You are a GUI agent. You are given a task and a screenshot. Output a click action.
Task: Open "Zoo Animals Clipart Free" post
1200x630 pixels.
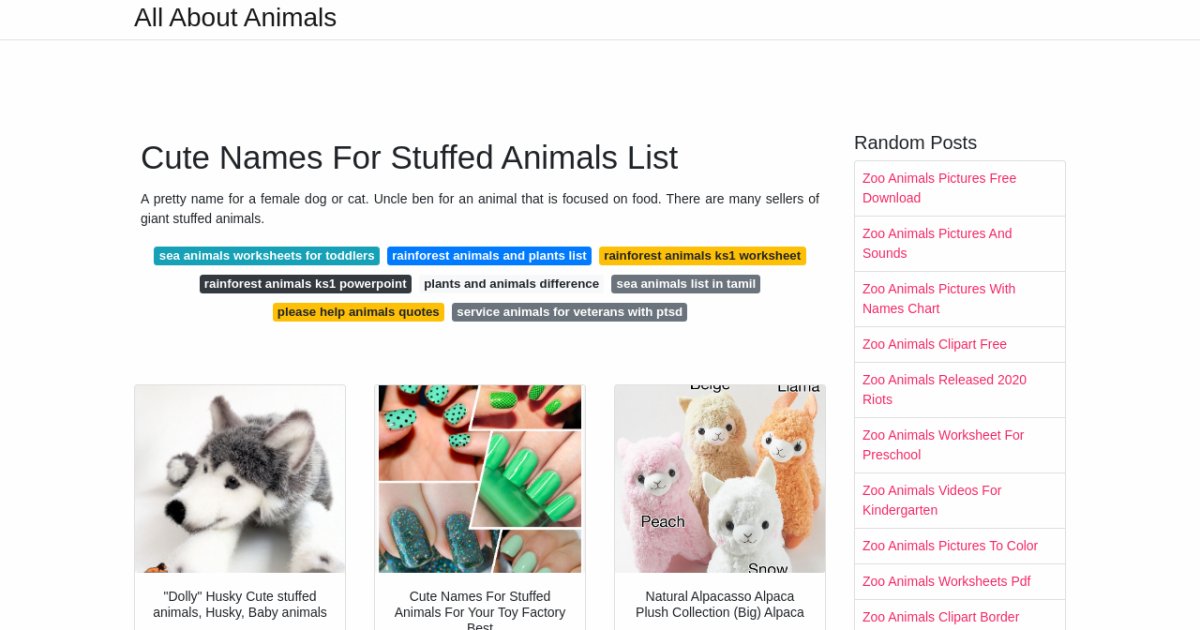tap(934, 344)
